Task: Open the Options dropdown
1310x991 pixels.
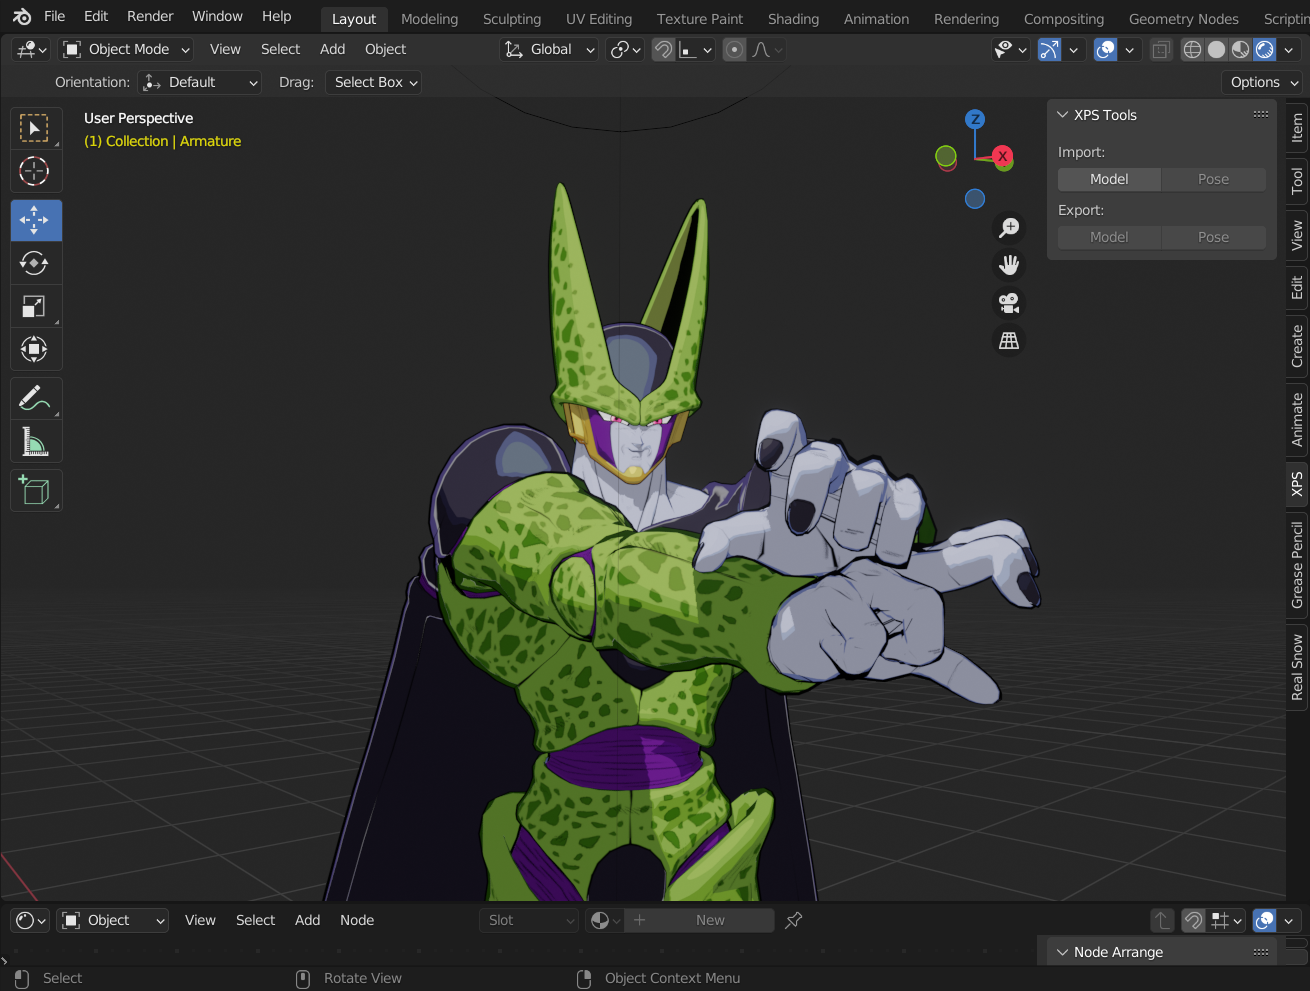Action: [1264, 82]
